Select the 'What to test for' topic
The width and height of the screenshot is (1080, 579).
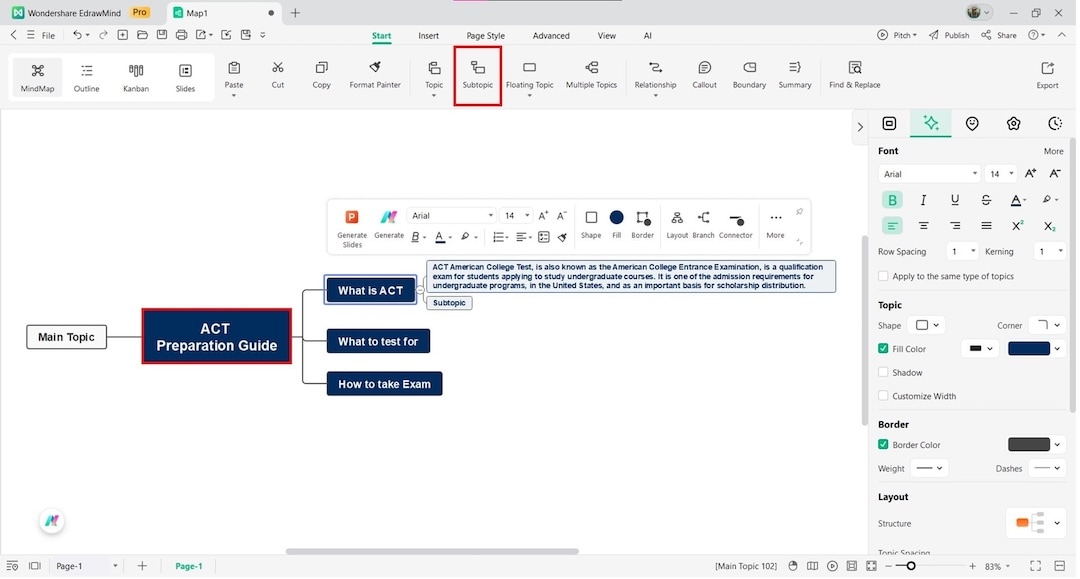(x=378, y=341)
